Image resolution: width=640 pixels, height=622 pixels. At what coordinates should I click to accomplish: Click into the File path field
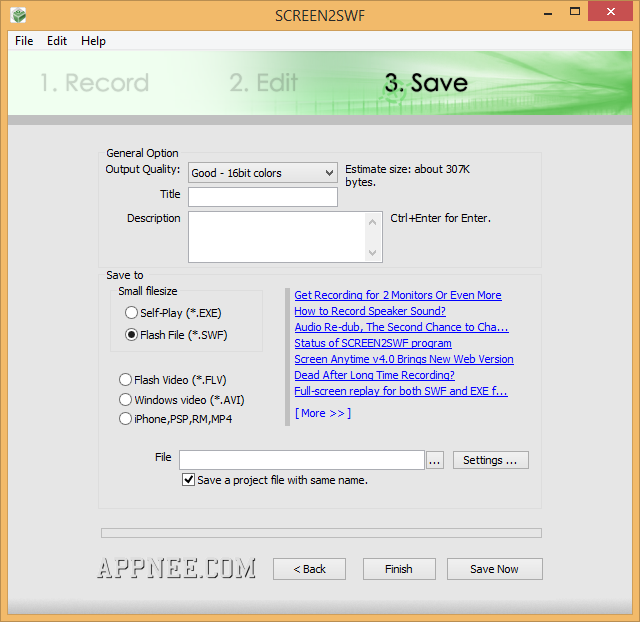[302, 460]
